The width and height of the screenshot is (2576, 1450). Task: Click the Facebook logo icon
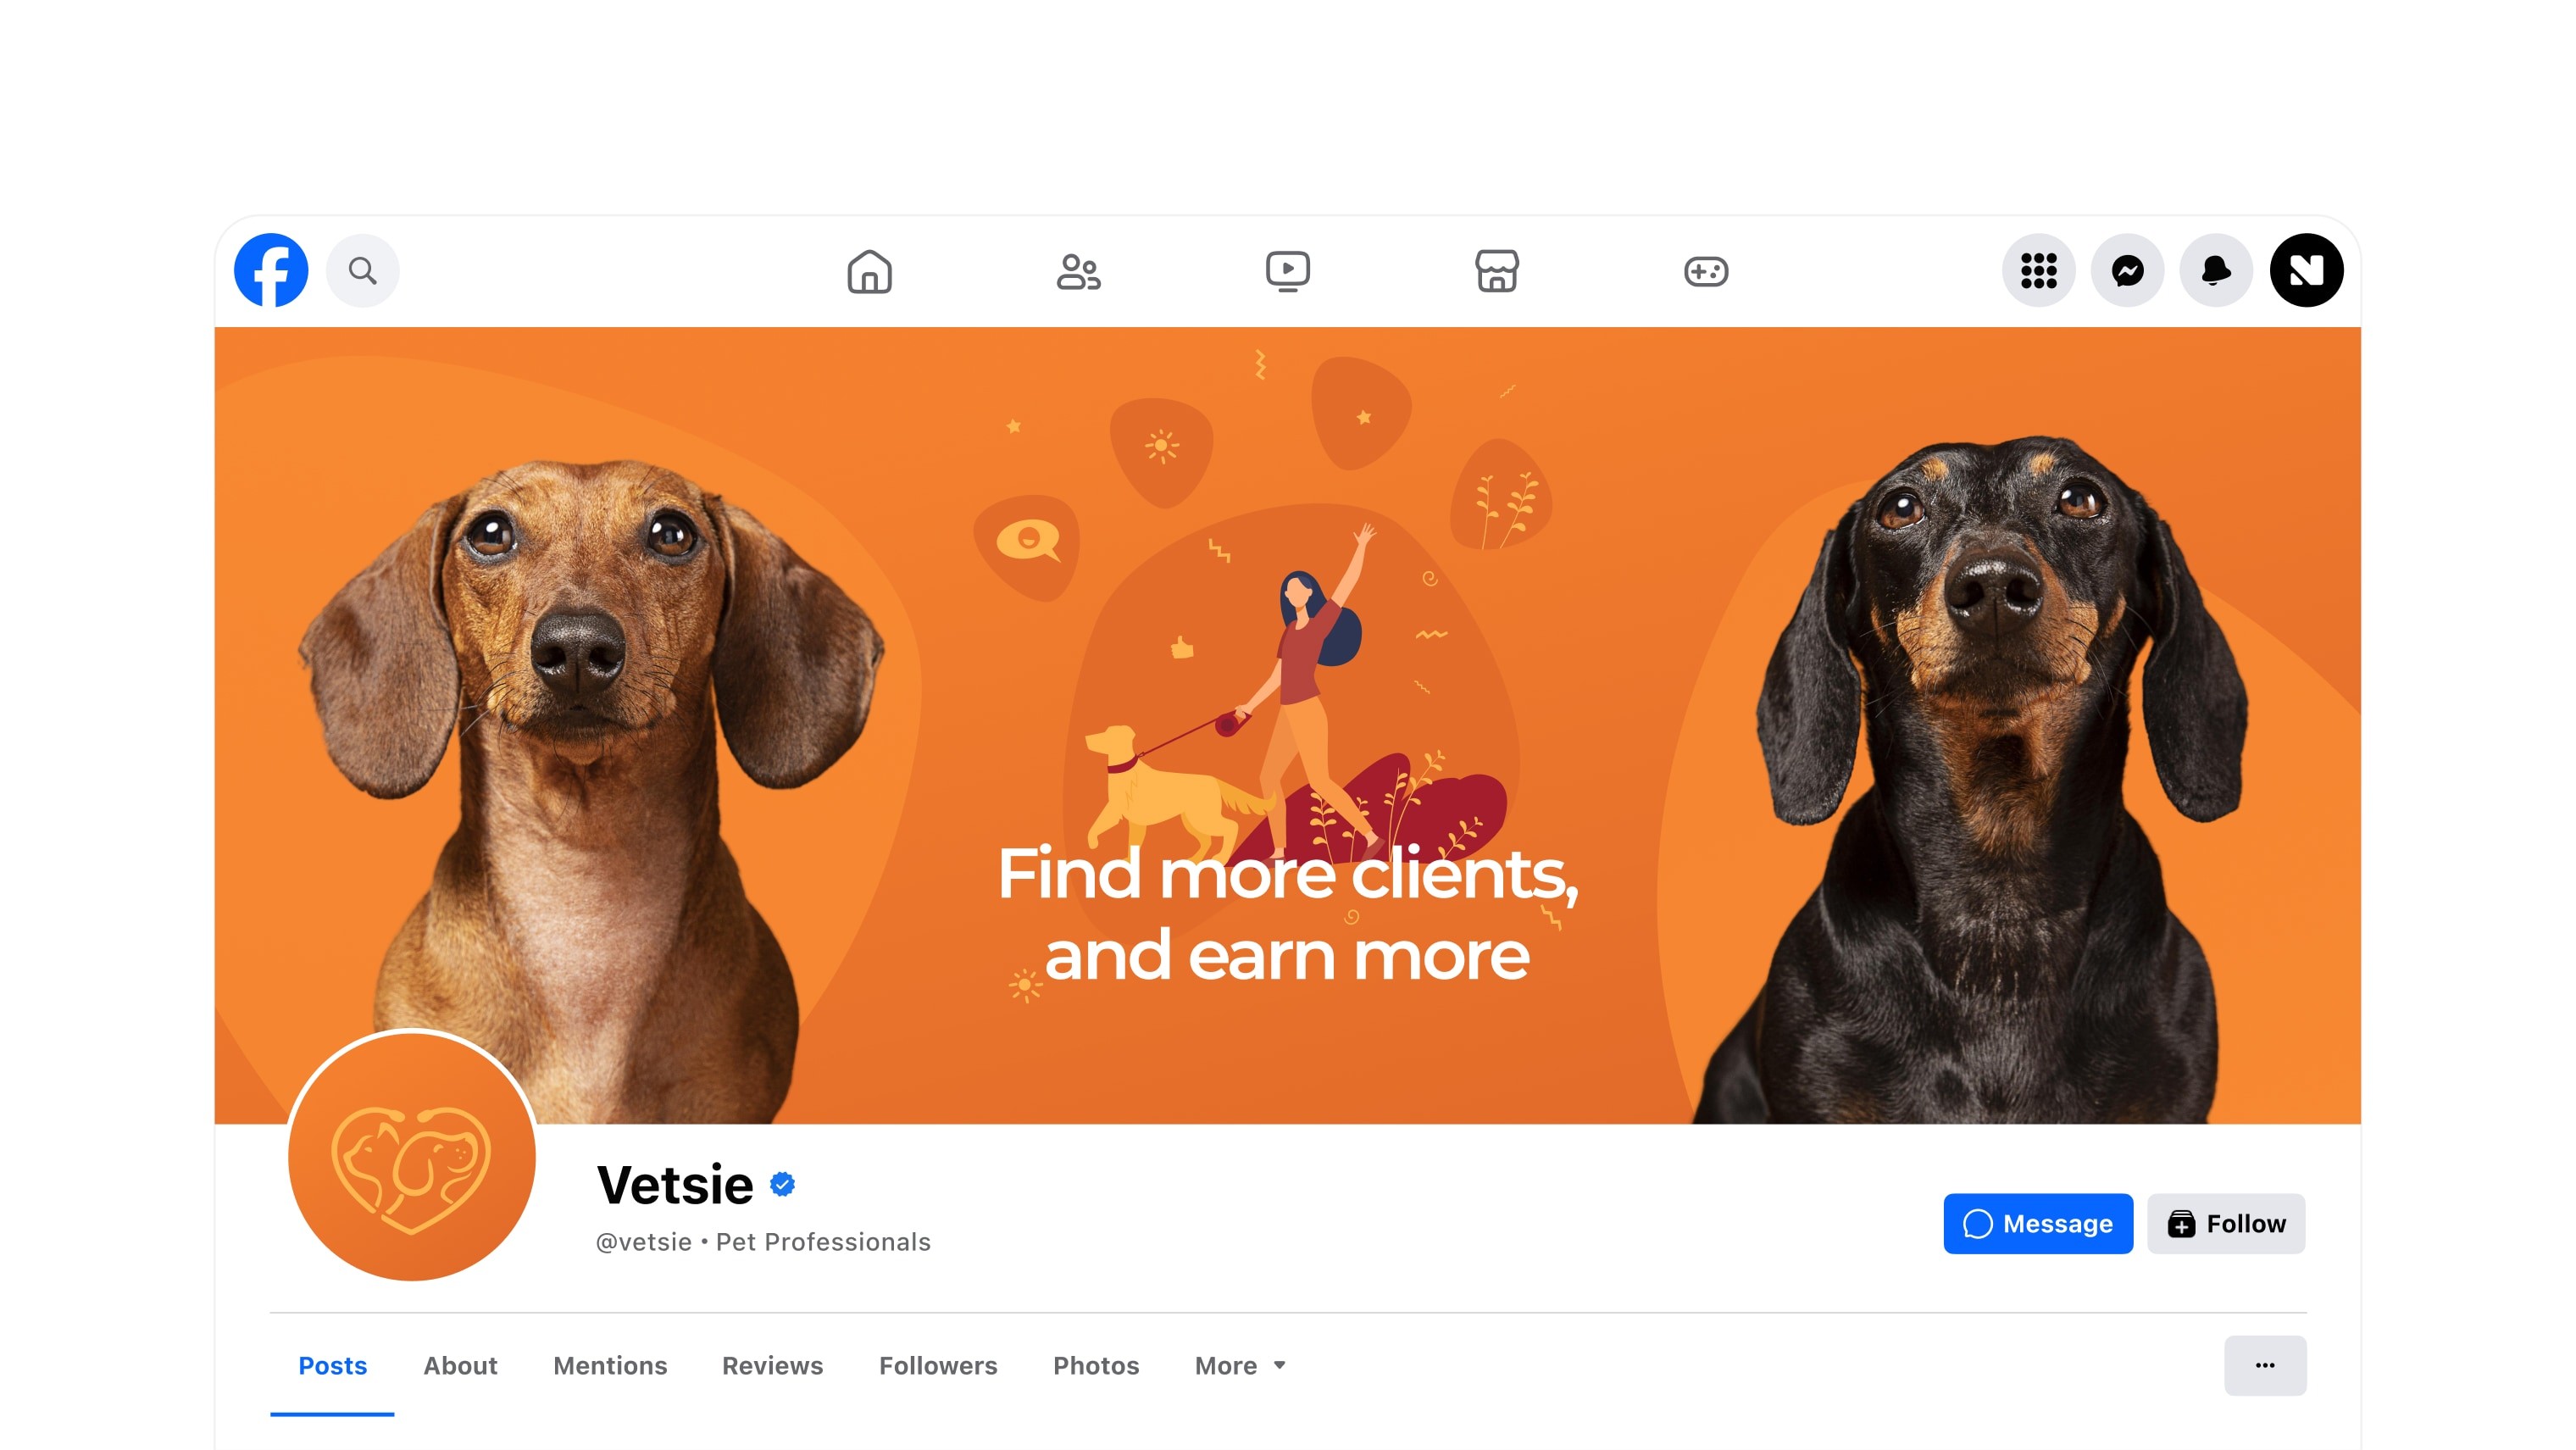point(271,270)
